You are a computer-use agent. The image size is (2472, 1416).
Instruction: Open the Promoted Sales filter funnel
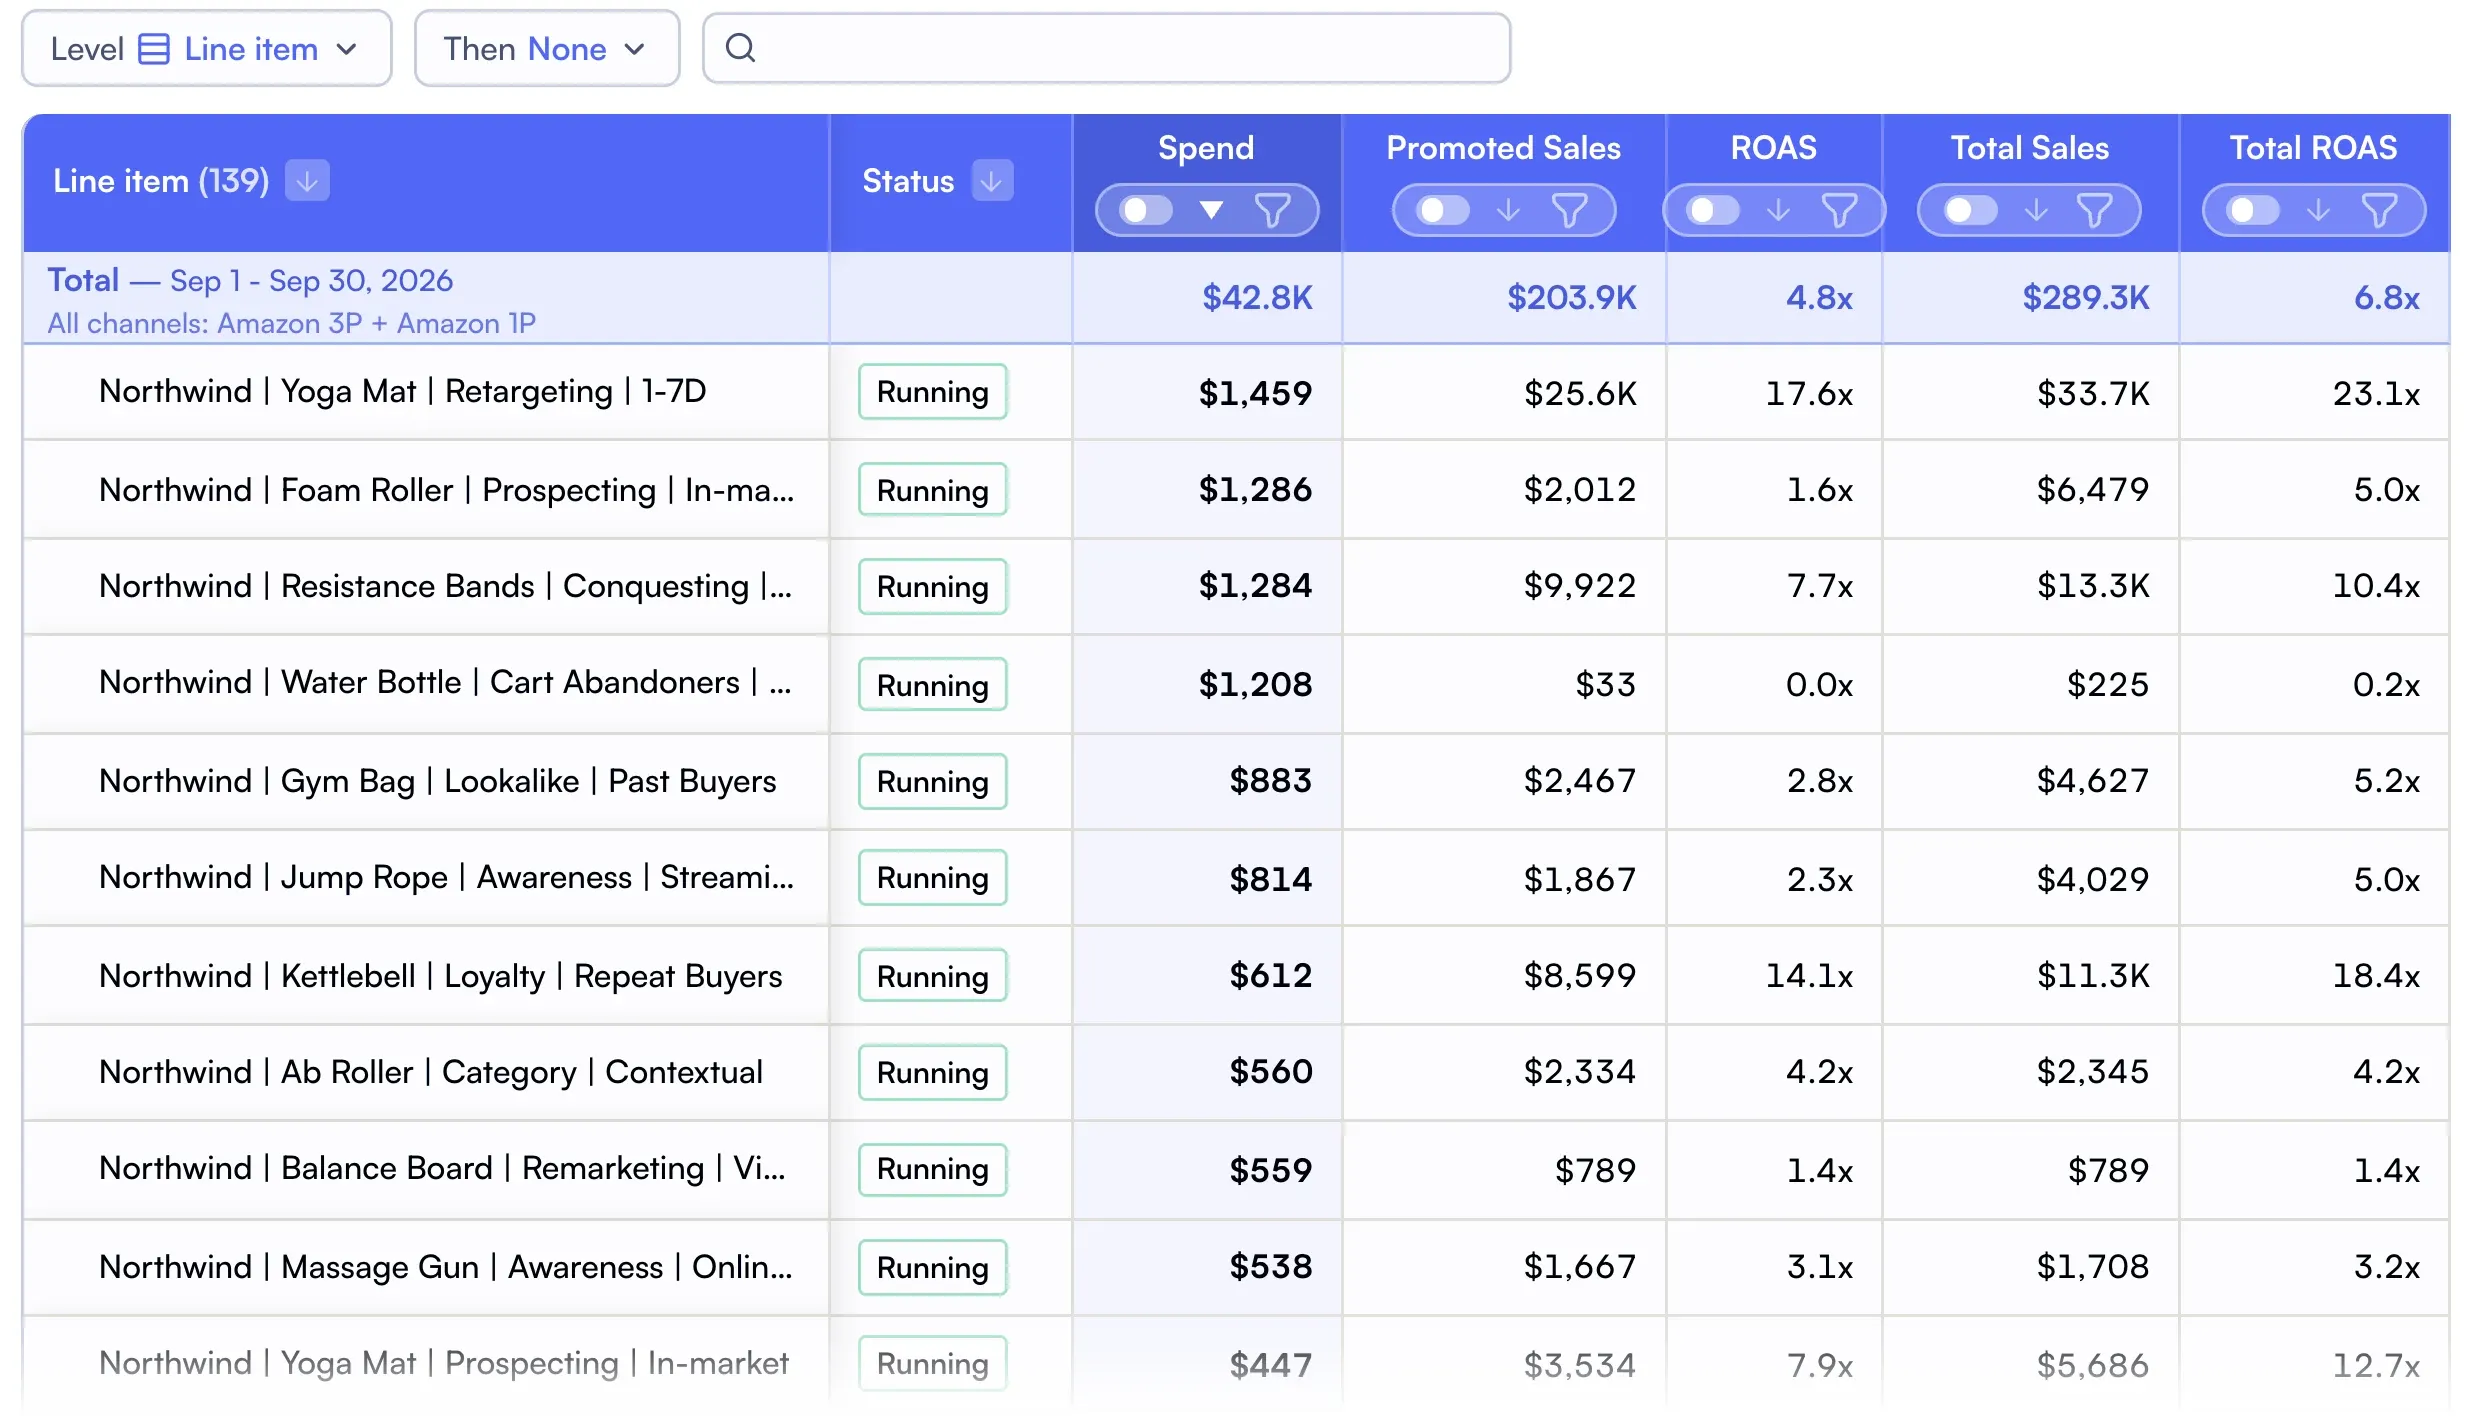point(1569,210)
